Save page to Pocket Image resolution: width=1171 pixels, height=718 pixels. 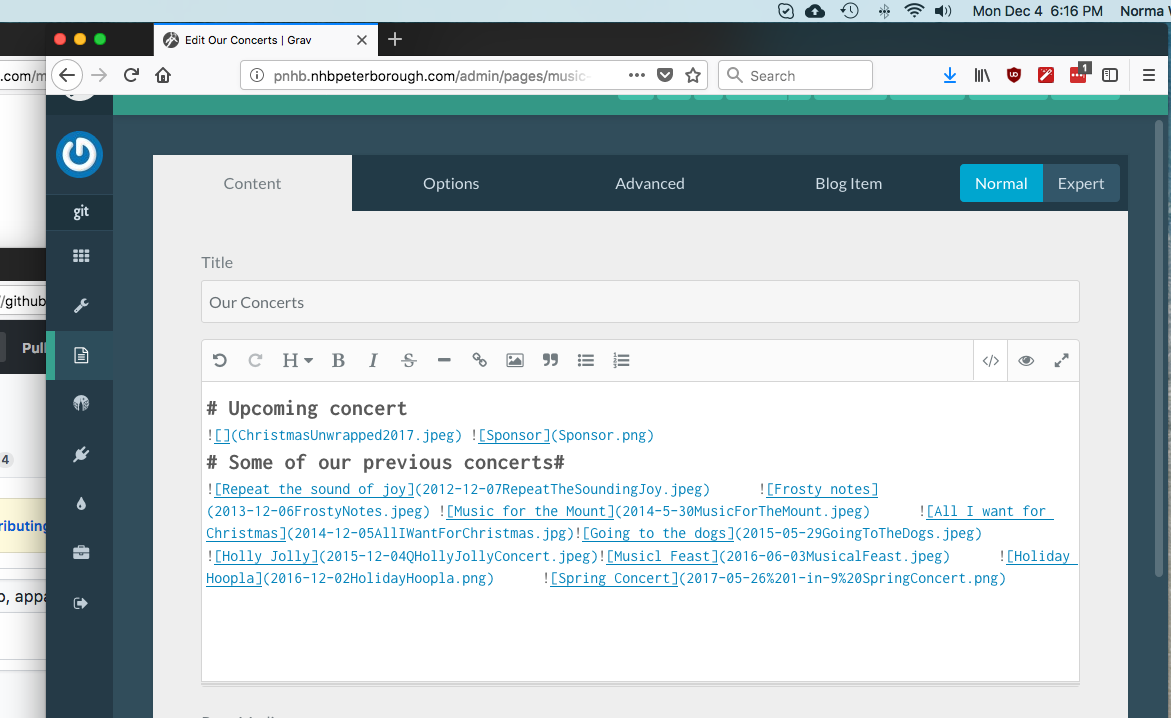click(x=665, y=75)
